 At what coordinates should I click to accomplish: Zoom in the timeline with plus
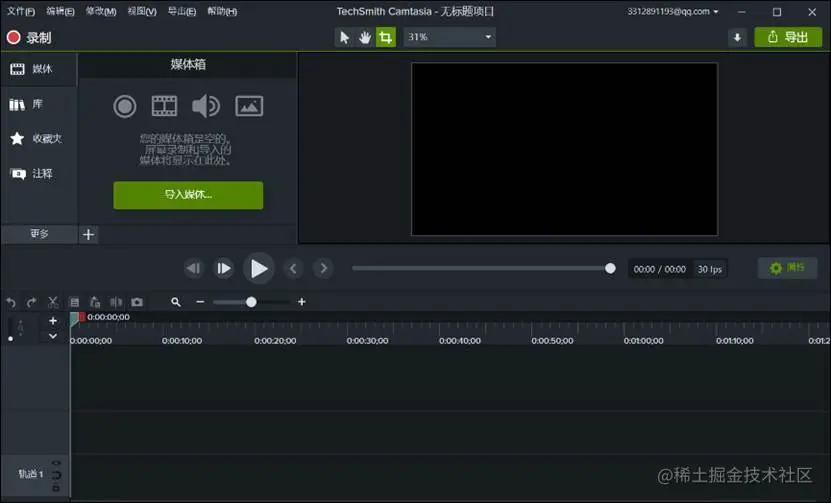click(x=302, y=302)
